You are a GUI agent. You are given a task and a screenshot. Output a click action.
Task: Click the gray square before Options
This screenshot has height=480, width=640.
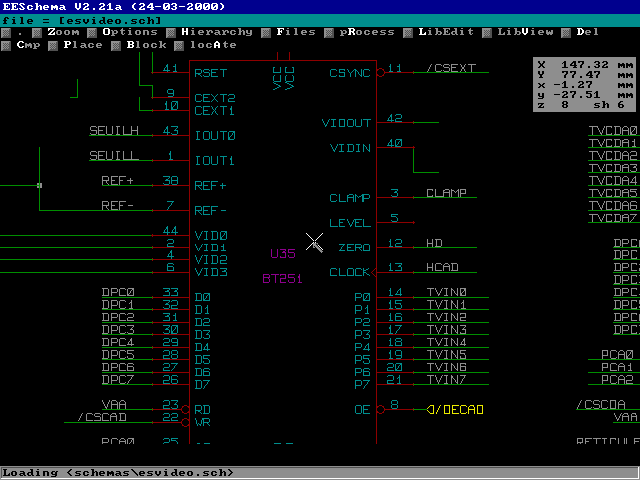pos(92,33)
